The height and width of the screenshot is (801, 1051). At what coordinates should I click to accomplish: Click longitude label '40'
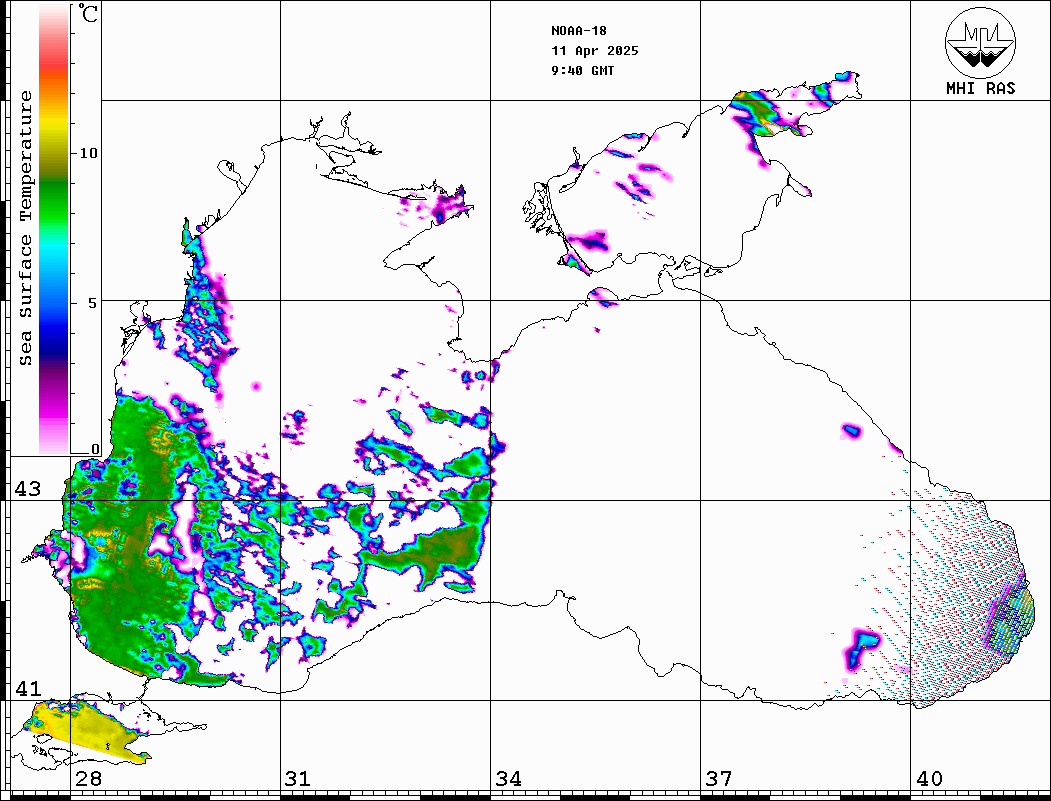click(929, 779)
